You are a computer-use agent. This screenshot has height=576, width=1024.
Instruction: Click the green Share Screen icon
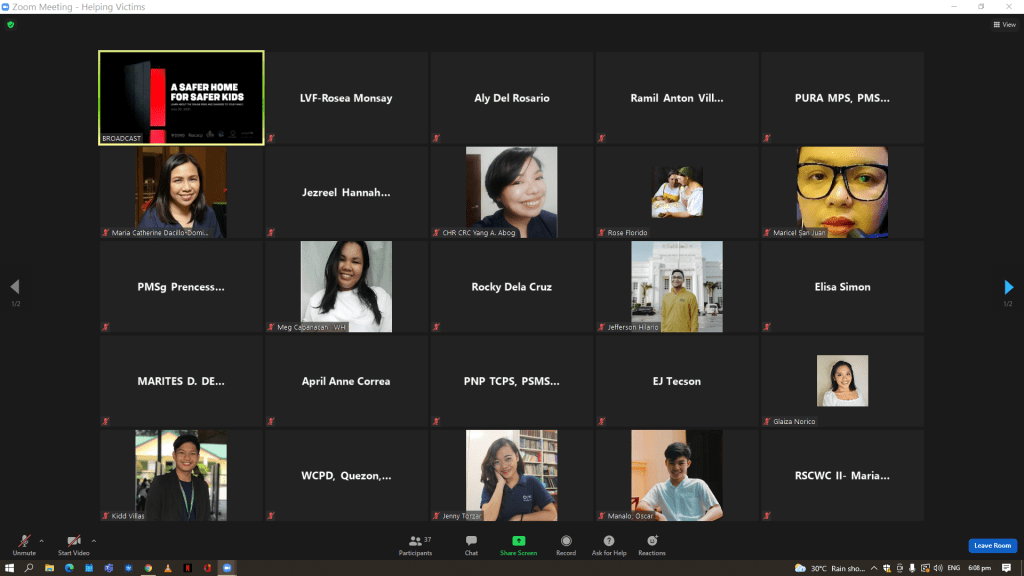(518, 541)
